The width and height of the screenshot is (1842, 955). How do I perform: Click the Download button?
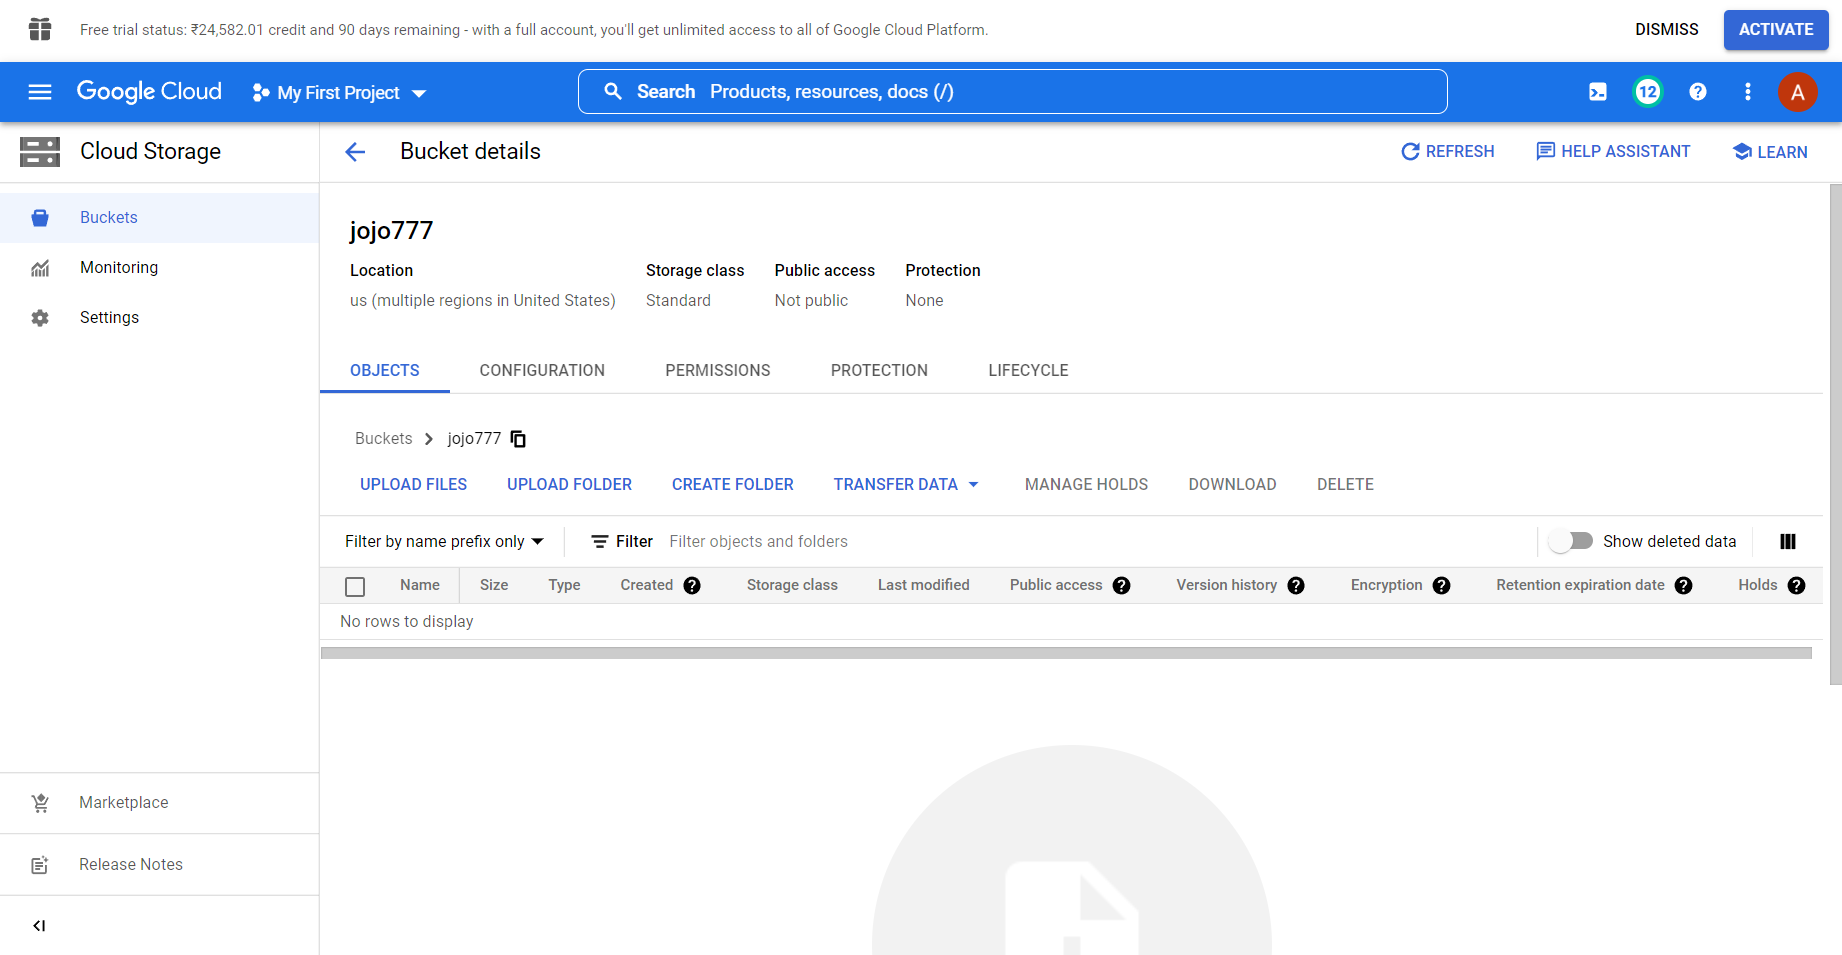[x=1232, y=485]
